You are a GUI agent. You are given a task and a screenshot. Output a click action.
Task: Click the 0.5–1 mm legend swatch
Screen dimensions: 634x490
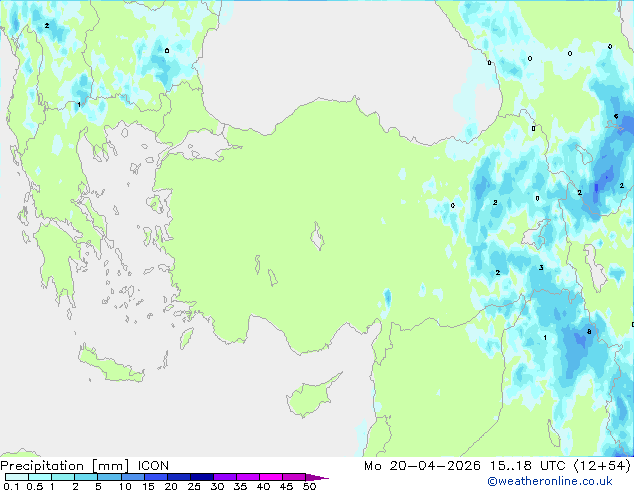coord(40,477)
